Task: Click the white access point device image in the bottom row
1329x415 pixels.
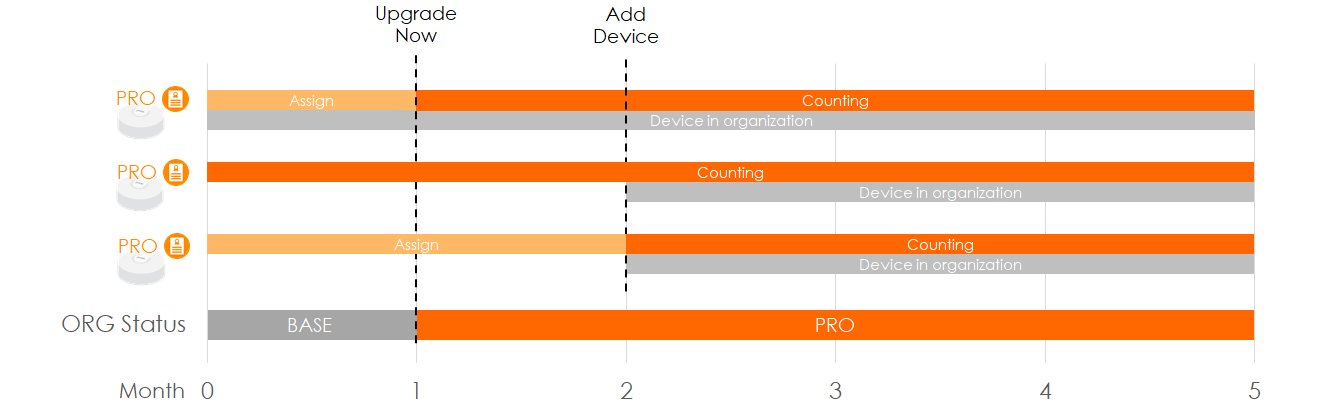Action: 140,269
